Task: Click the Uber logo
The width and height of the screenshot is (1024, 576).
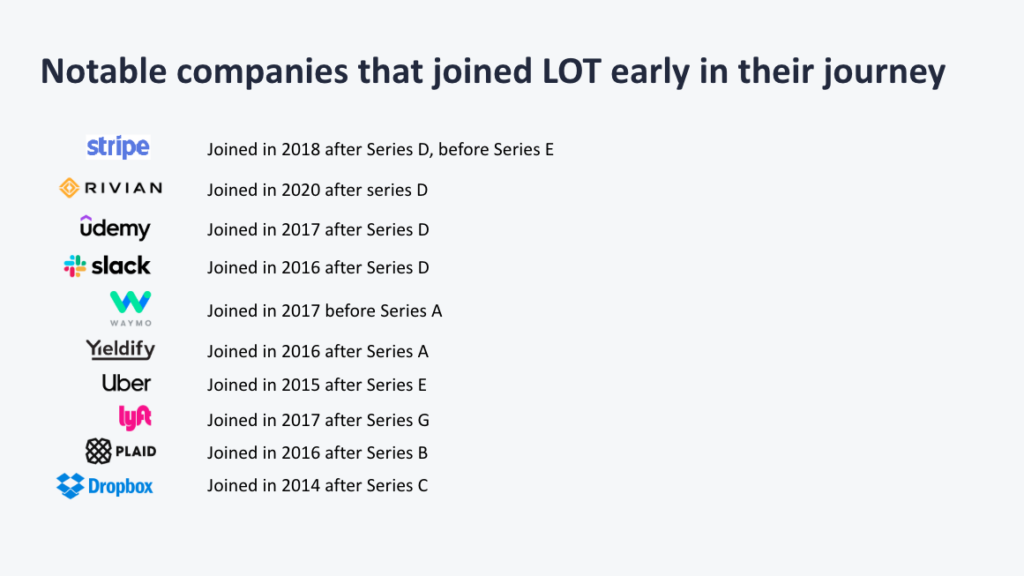Action: pyautogui.click(x=126, y=383)
